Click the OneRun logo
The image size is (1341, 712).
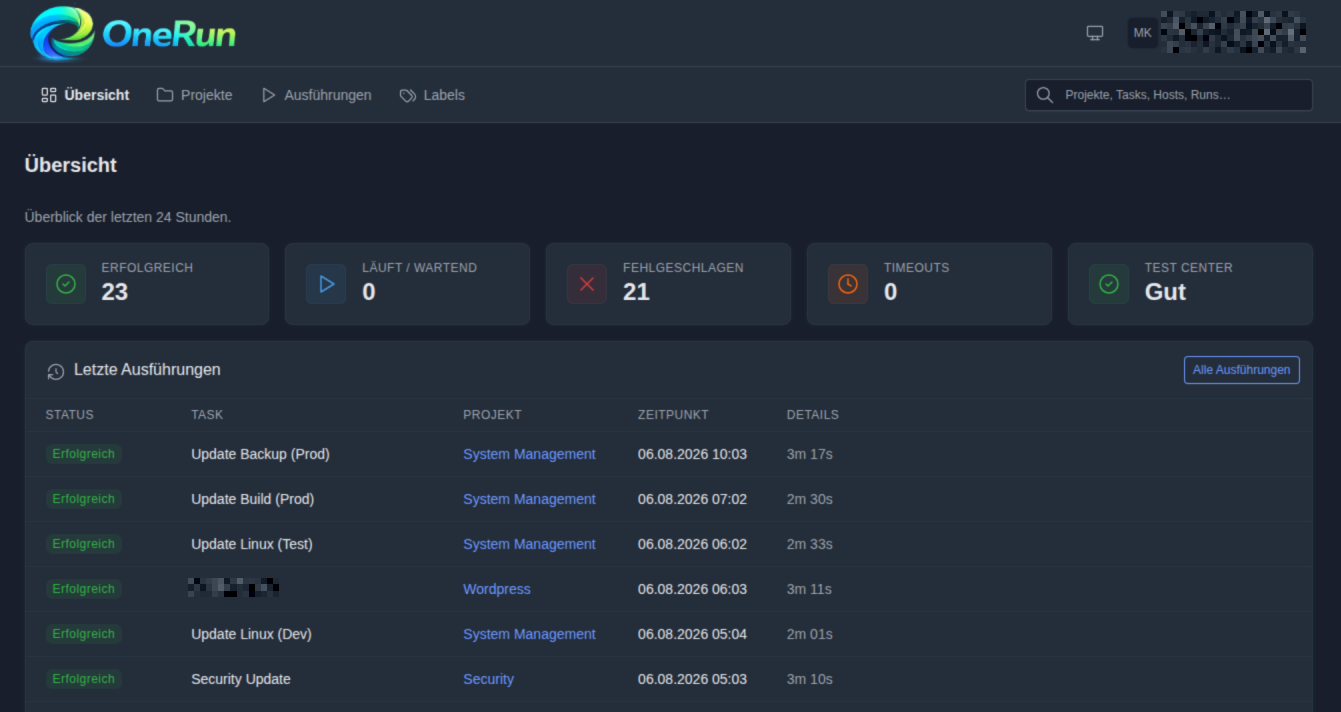click(x=133, y=33)
